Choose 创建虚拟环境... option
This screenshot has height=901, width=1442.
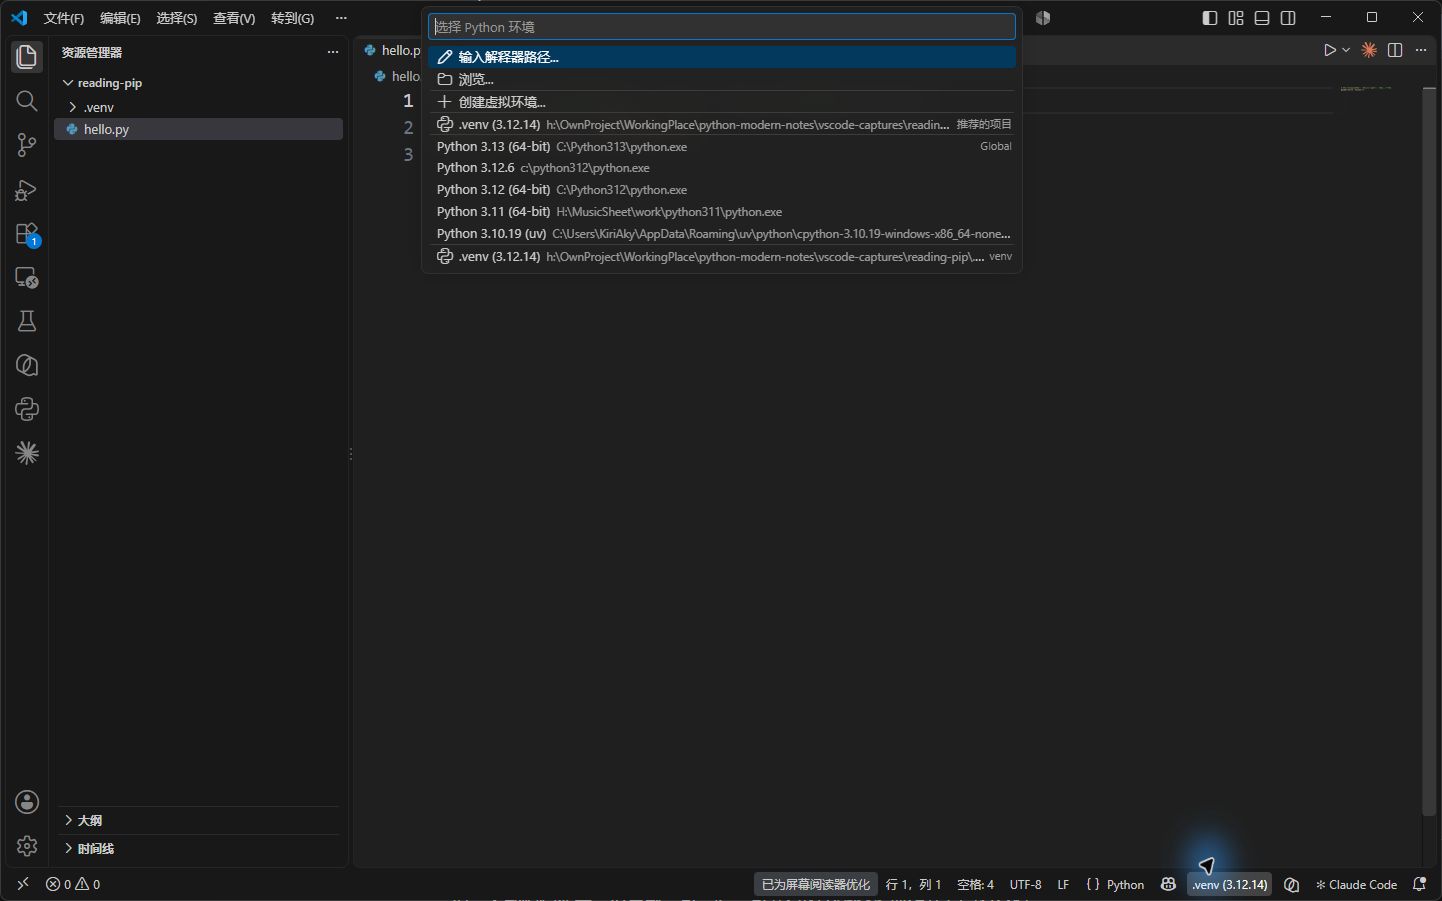coord(722,101)
